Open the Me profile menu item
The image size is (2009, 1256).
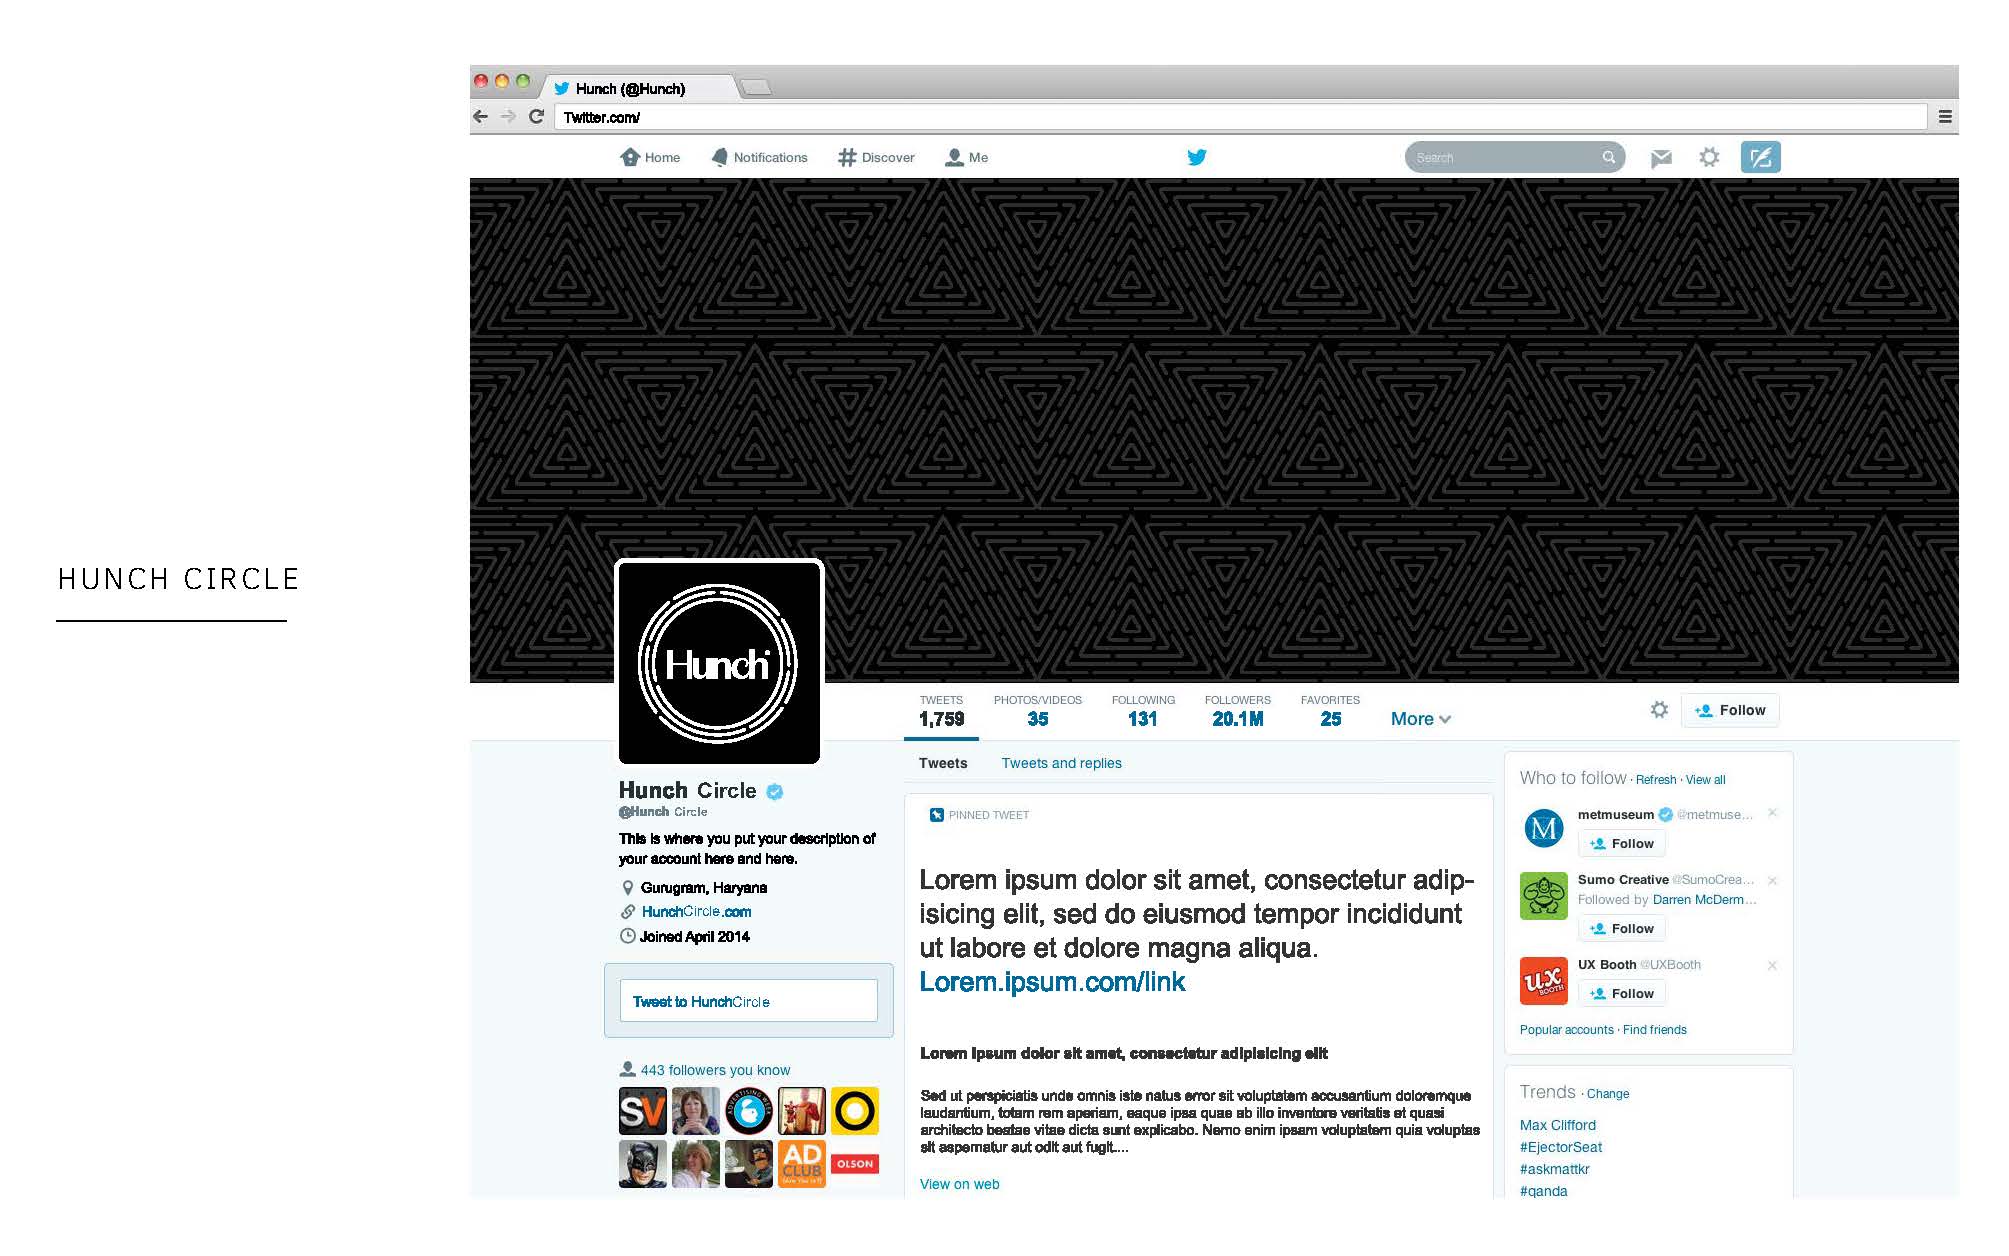(x=966, y=157)
